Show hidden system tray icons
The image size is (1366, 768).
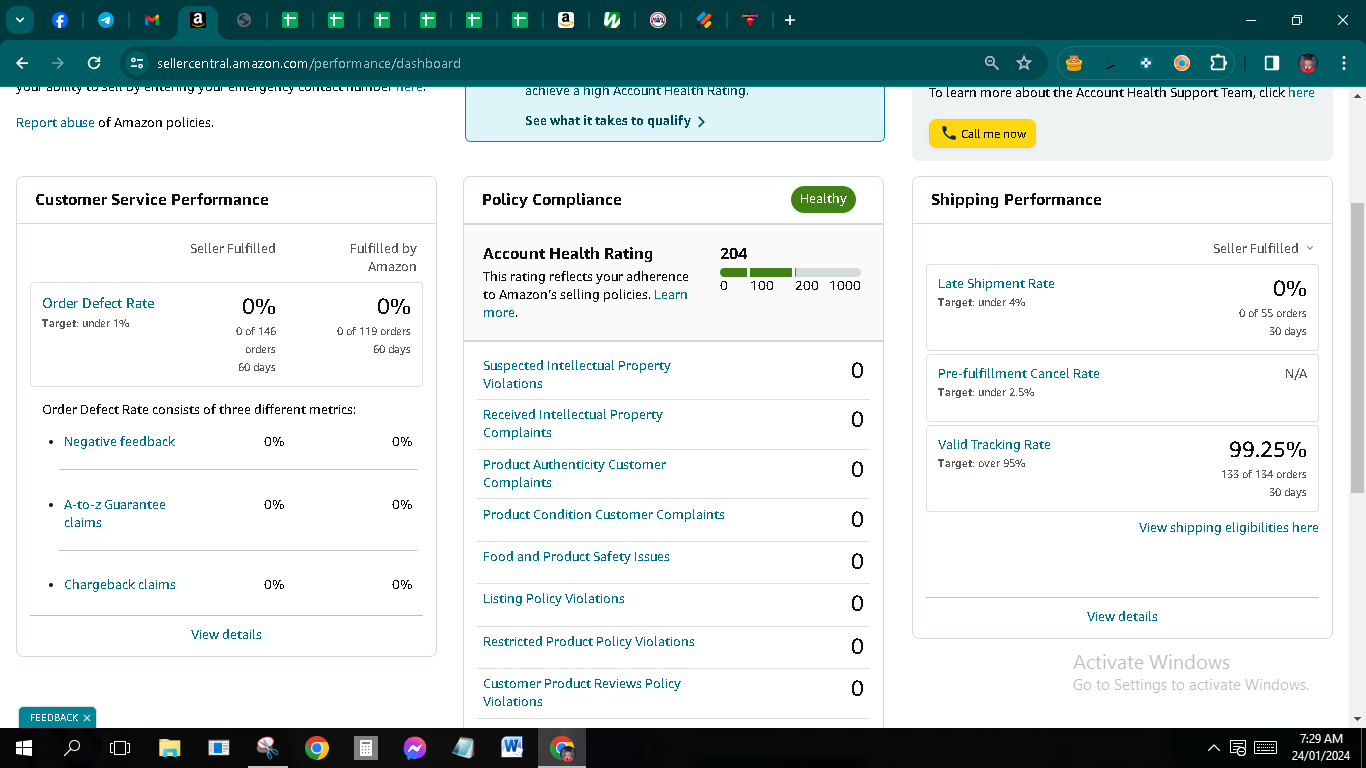1214,747
